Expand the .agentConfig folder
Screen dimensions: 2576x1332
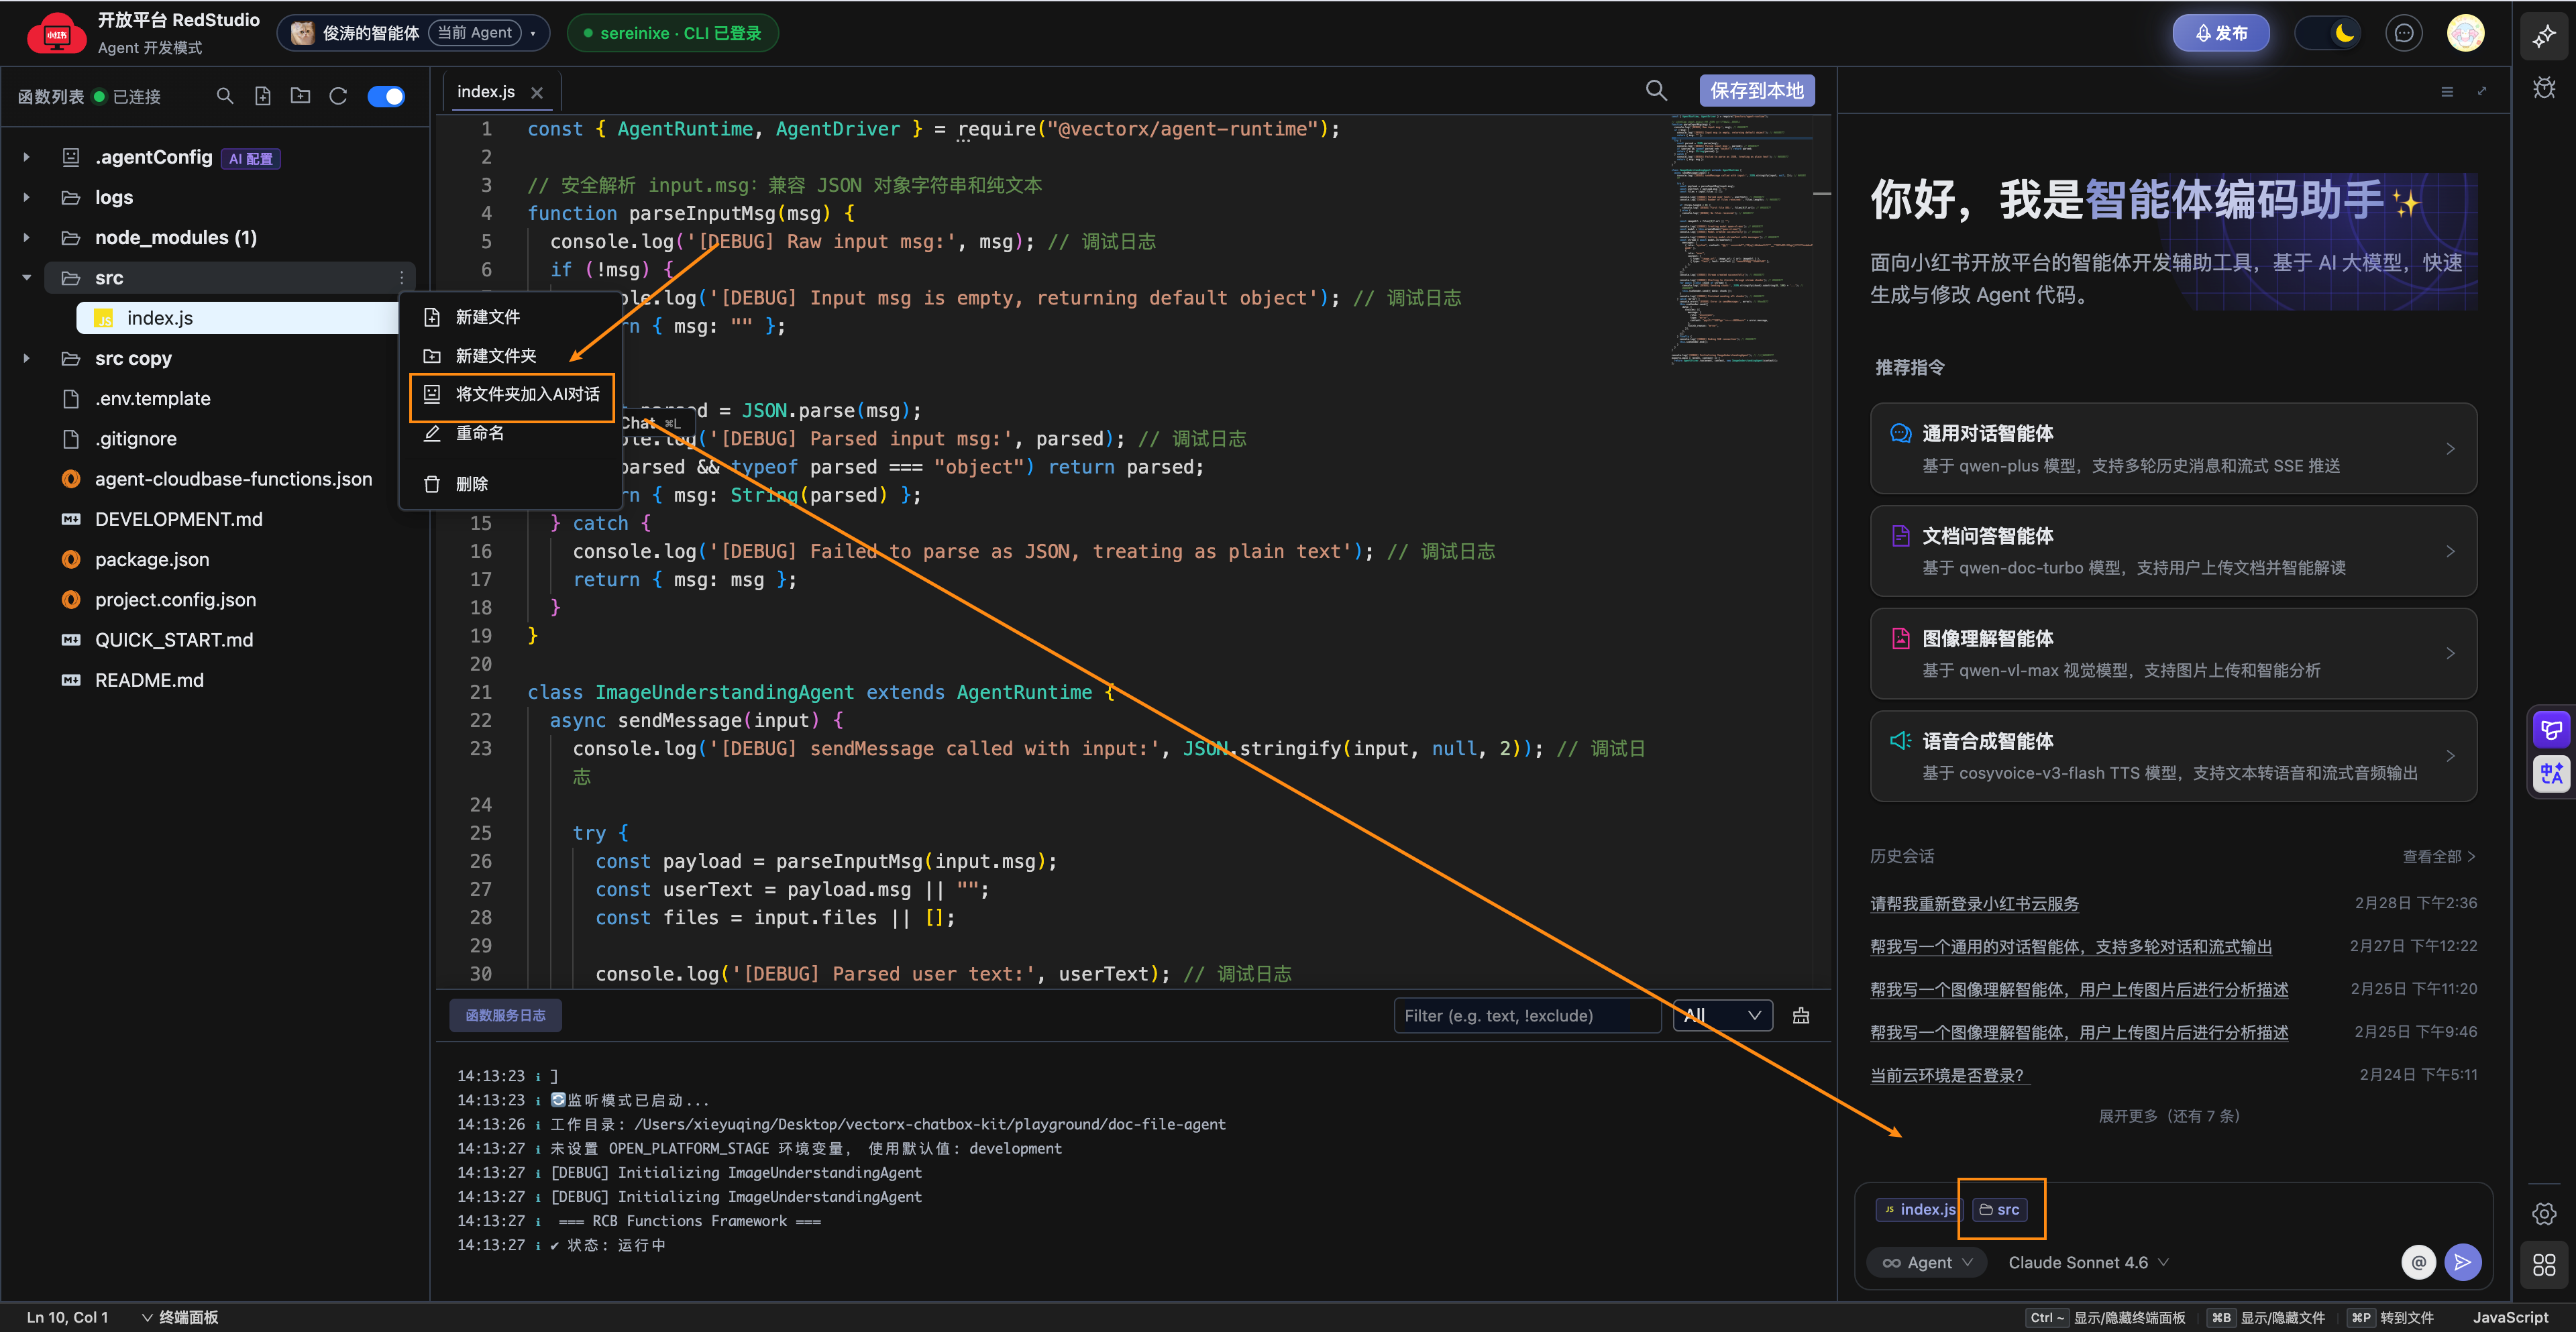(27, 157)
